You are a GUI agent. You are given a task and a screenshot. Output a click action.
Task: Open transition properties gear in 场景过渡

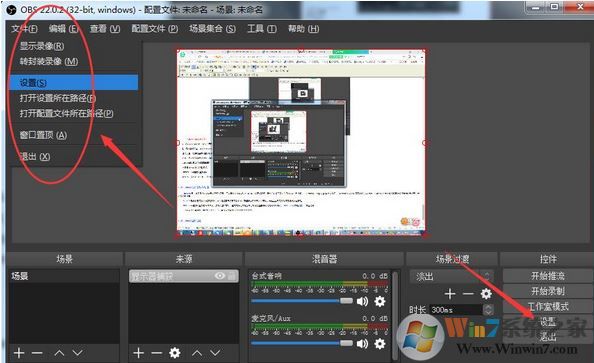click(486, 294)
